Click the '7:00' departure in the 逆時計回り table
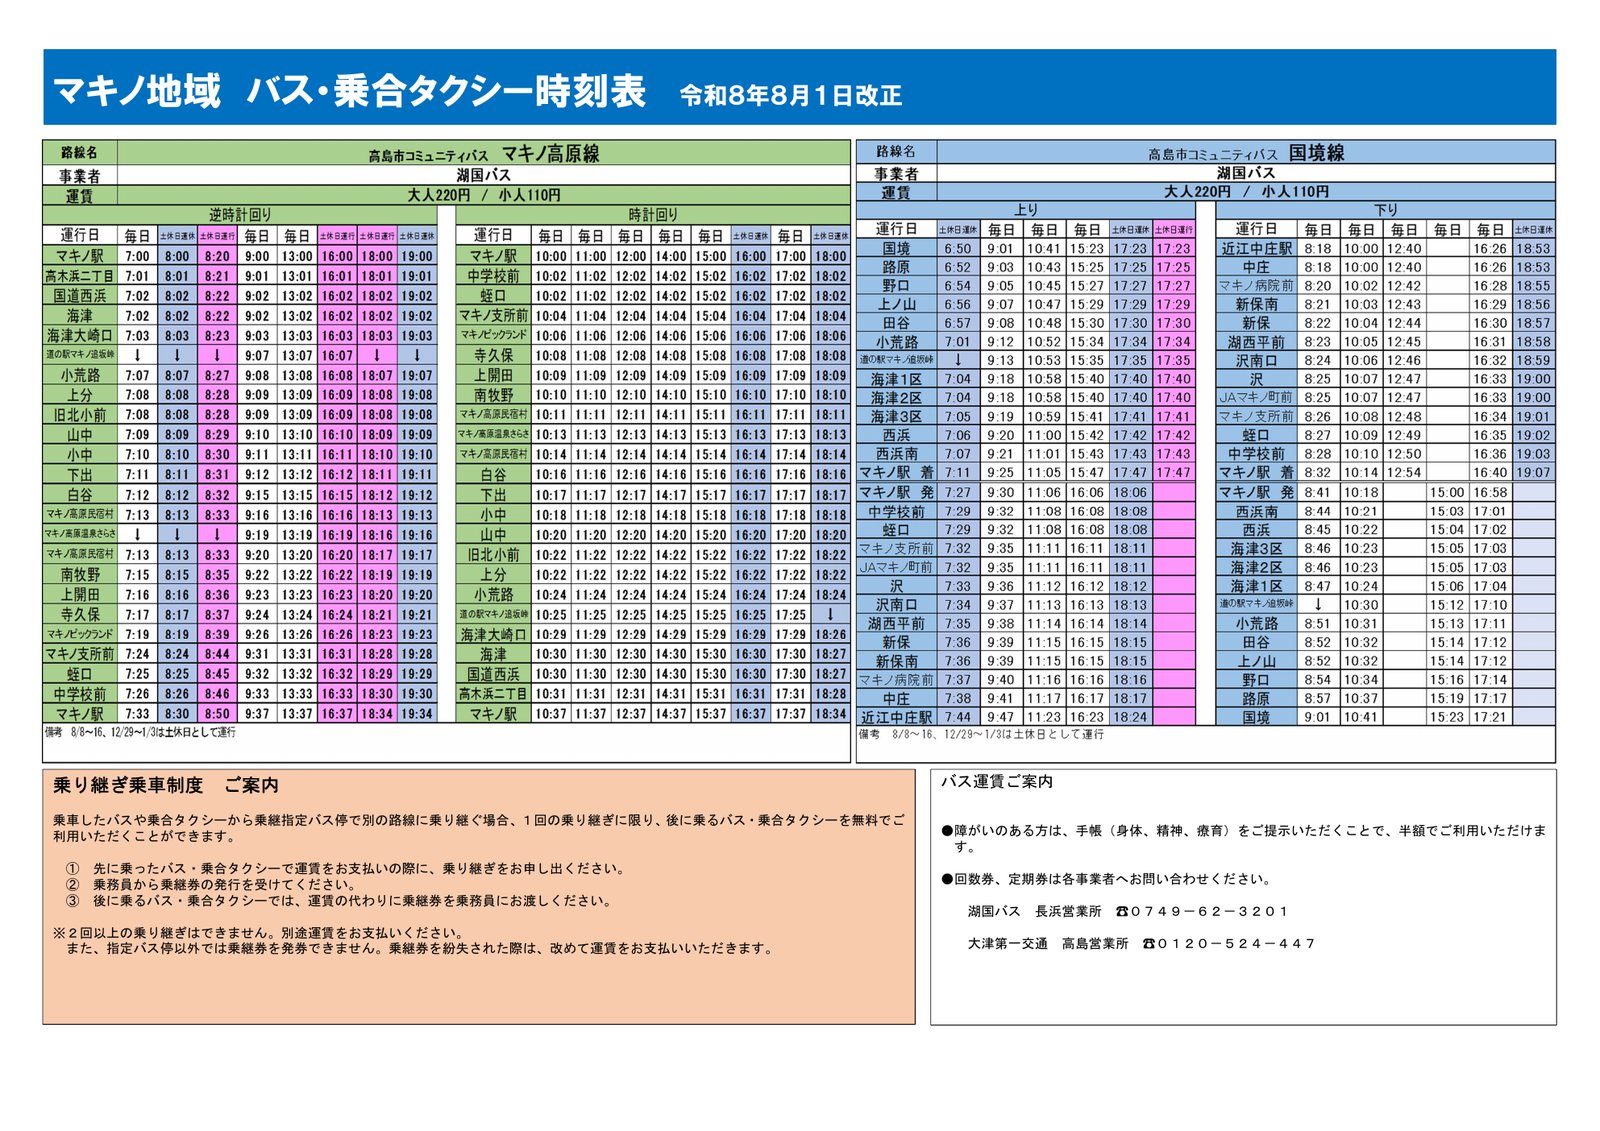This screenshot has width=1600, height=1131. tap(137, 256)
